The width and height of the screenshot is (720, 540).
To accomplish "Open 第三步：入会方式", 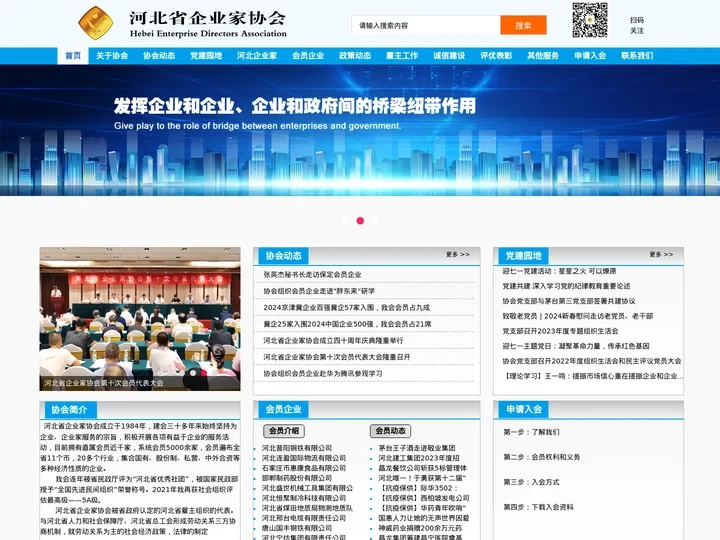I will (531, 482).
